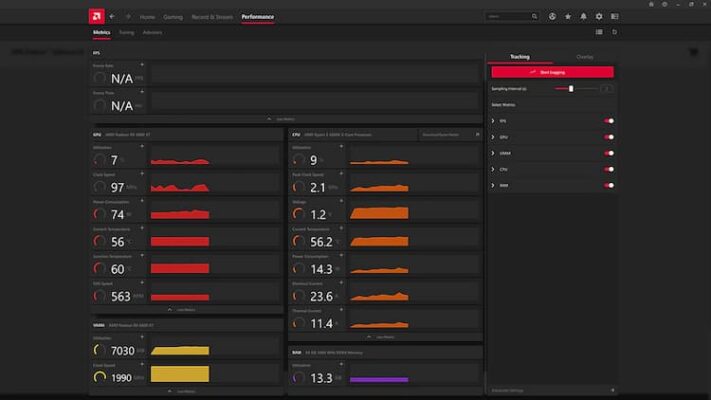The height and width of the screenshot is (400, 711).
Task: Select the Metrics sub-tab
Action: click(x=102, y=32)
